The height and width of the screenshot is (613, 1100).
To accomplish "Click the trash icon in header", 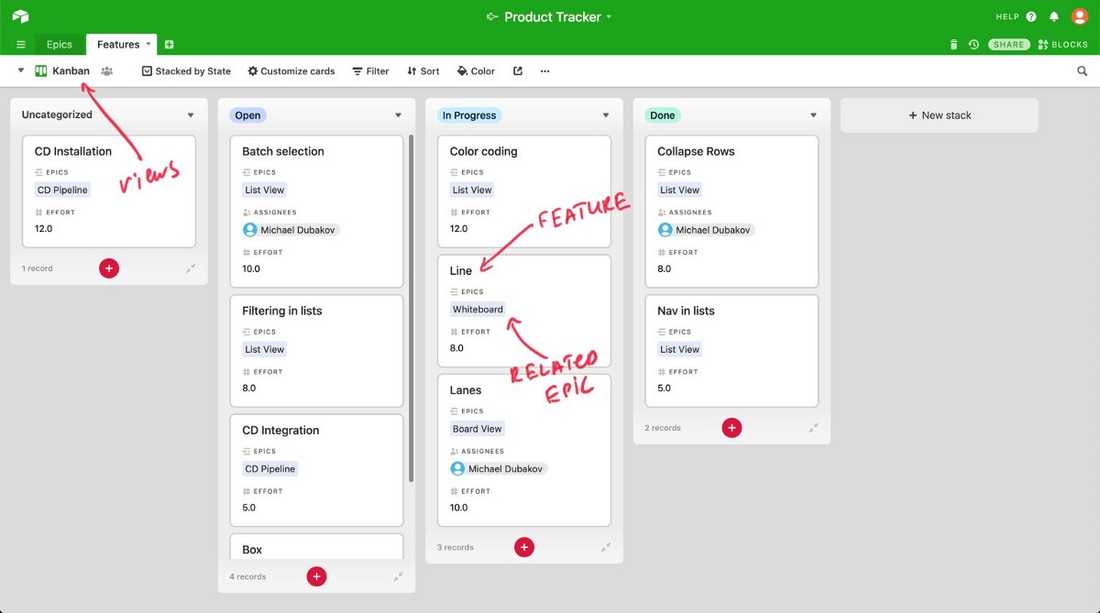I will click(x=953, y=45).
